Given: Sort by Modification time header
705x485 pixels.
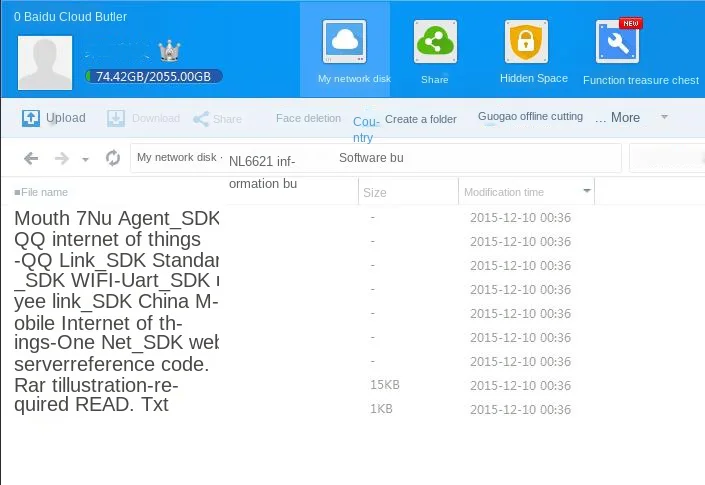Looking at the screenshot, I should [x=504, y=192].
